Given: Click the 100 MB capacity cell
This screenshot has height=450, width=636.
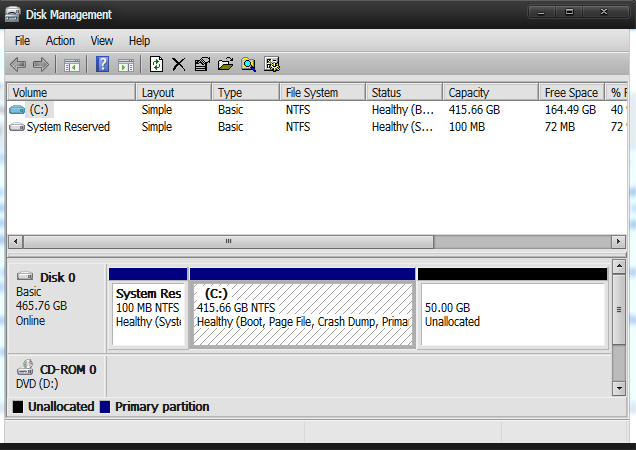Looking at the screenshot, I should coord(467,127).
